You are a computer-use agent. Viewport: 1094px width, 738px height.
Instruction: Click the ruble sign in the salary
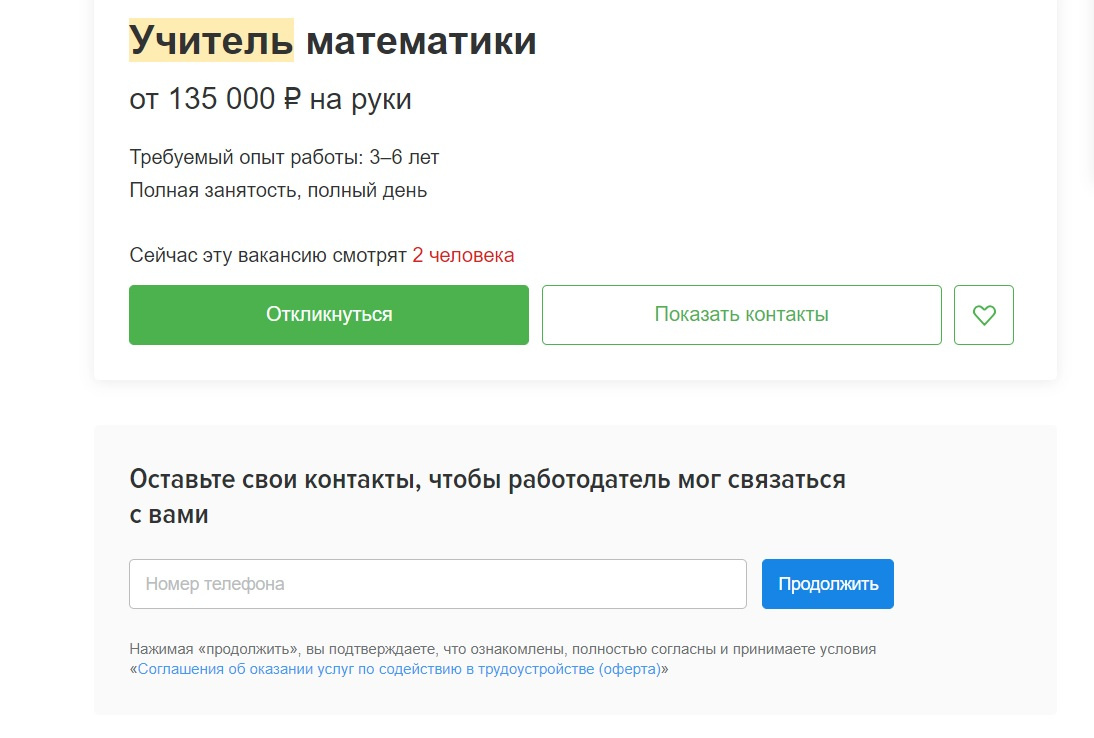(292, 99)
